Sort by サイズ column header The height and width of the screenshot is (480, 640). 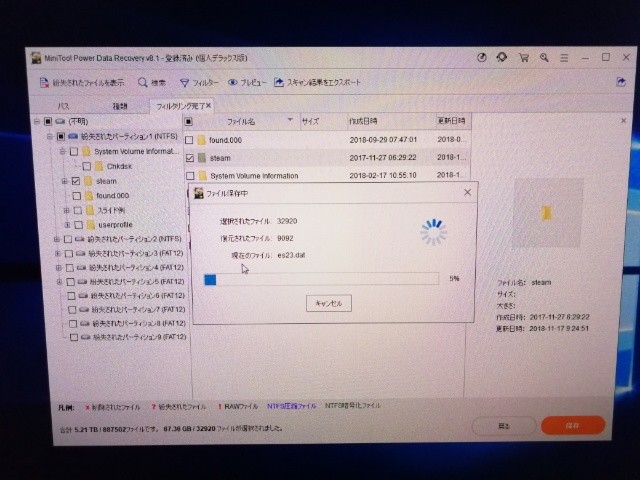[x=323, y=121]
